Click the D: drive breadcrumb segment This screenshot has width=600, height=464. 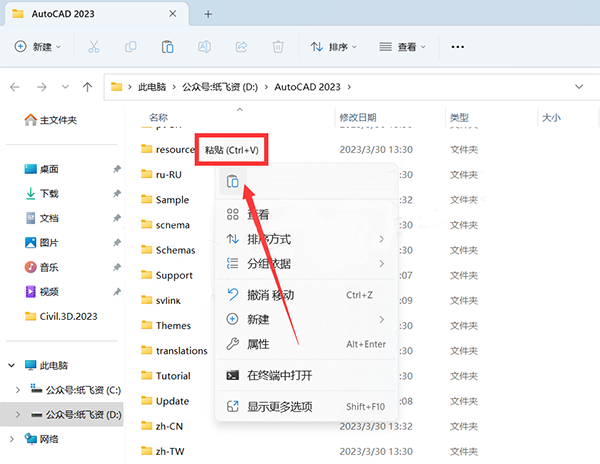pos(220,87)
